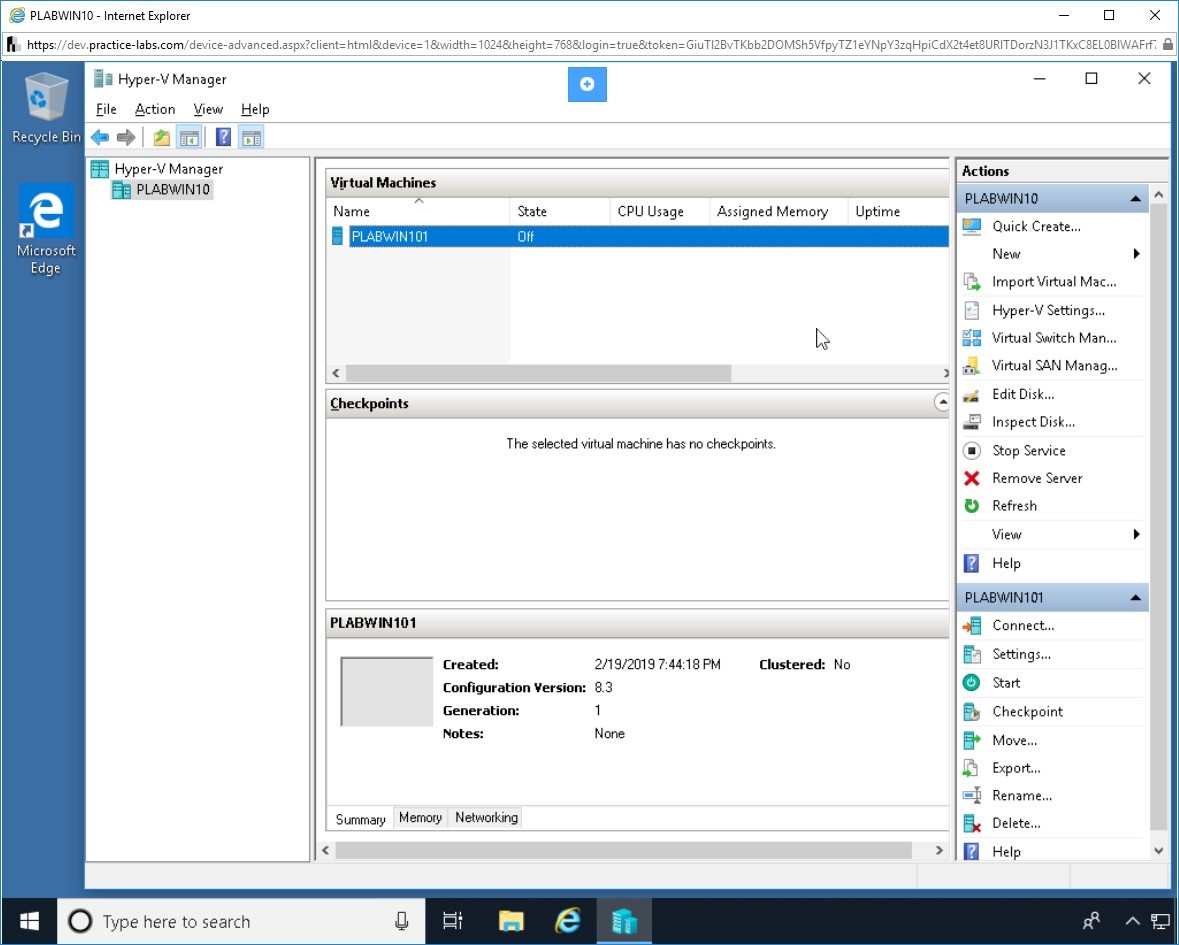Open the File menu
The image size is (1179, 945).
106,109
